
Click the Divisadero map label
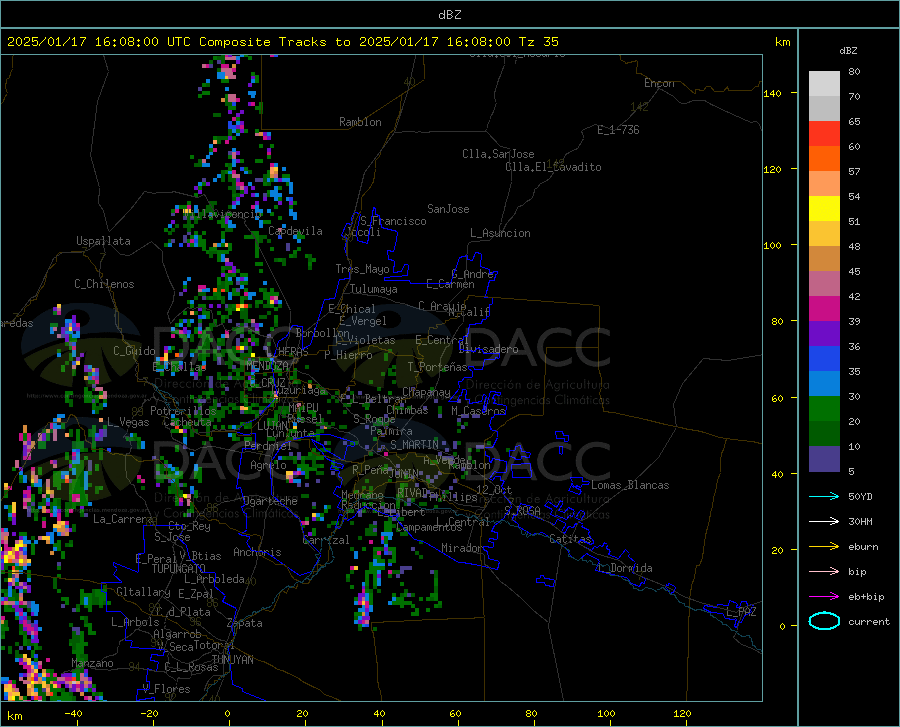(x=488, y=349)
